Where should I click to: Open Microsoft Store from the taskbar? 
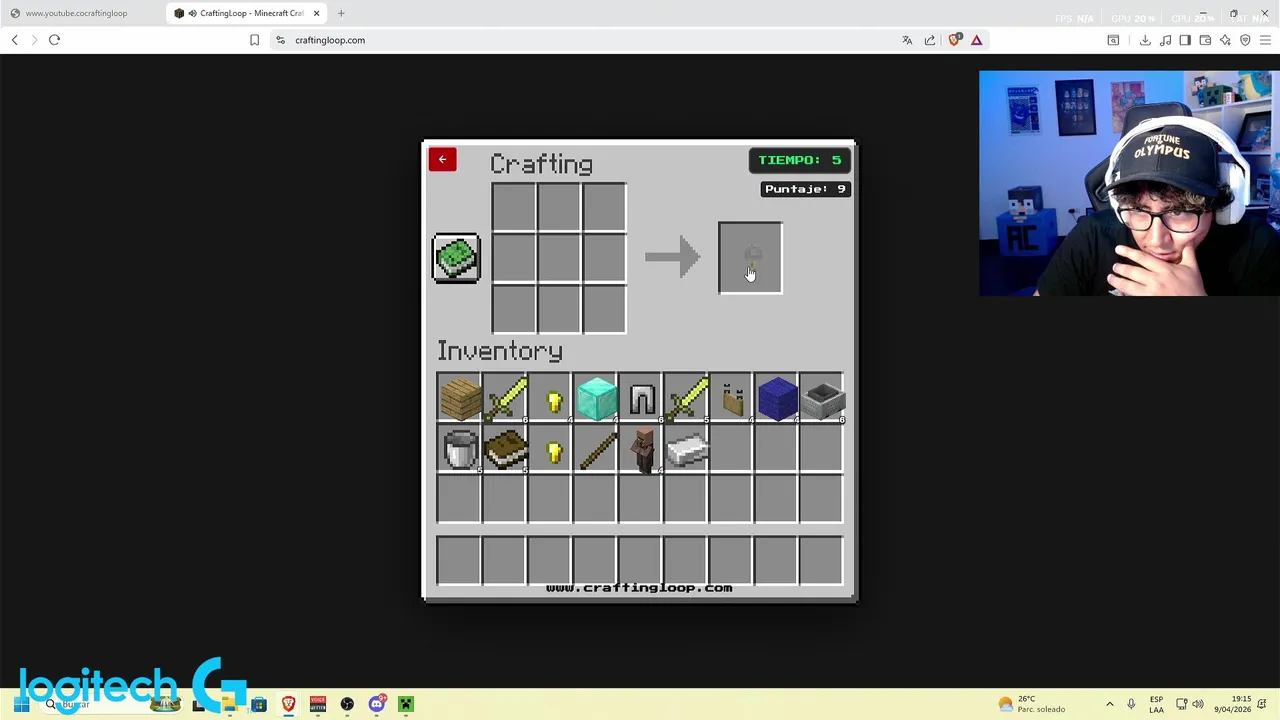259,704
